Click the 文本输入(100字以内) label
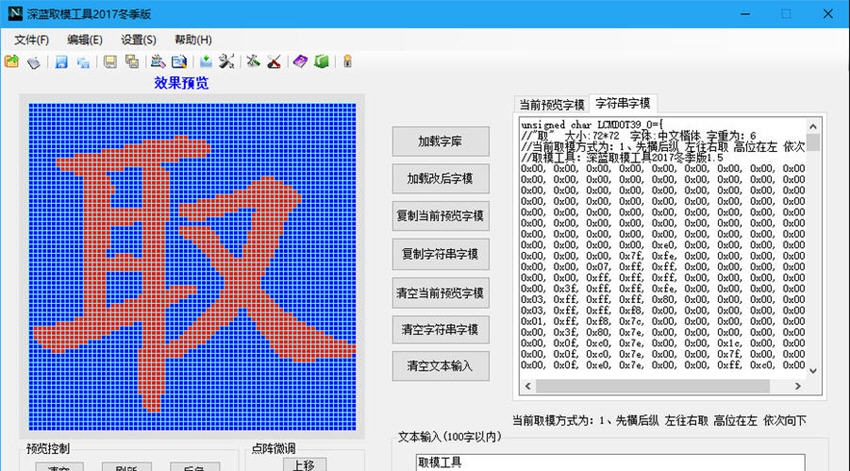This screenshot has width=850, height=471. click(449, 437)
